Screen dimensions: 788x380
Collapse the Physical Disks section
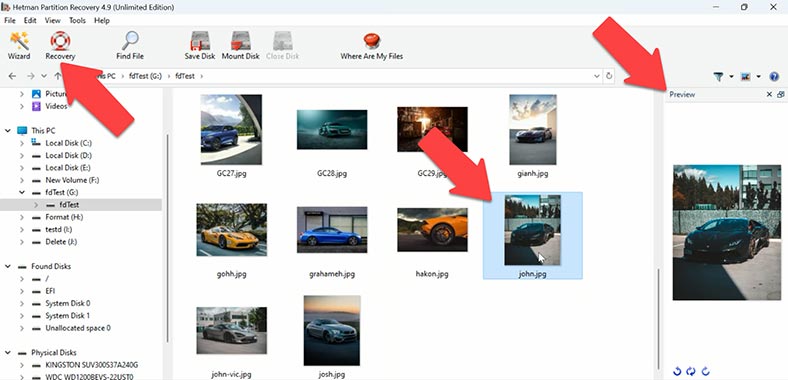(x=8, y=353)
